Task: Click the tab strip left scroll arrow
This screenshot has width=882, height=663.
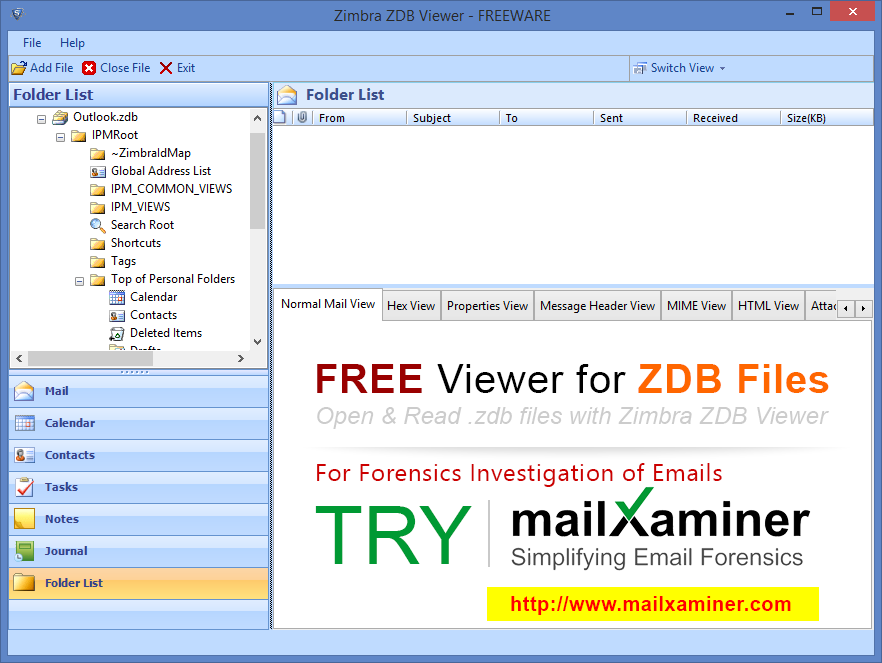Action: [x=846, y=308]
